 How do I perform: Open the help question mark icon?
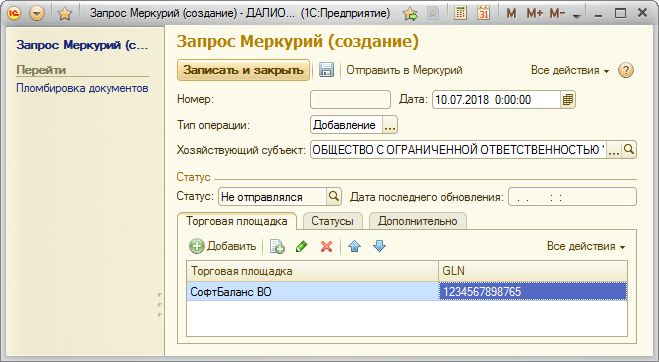tap(626, 70)
